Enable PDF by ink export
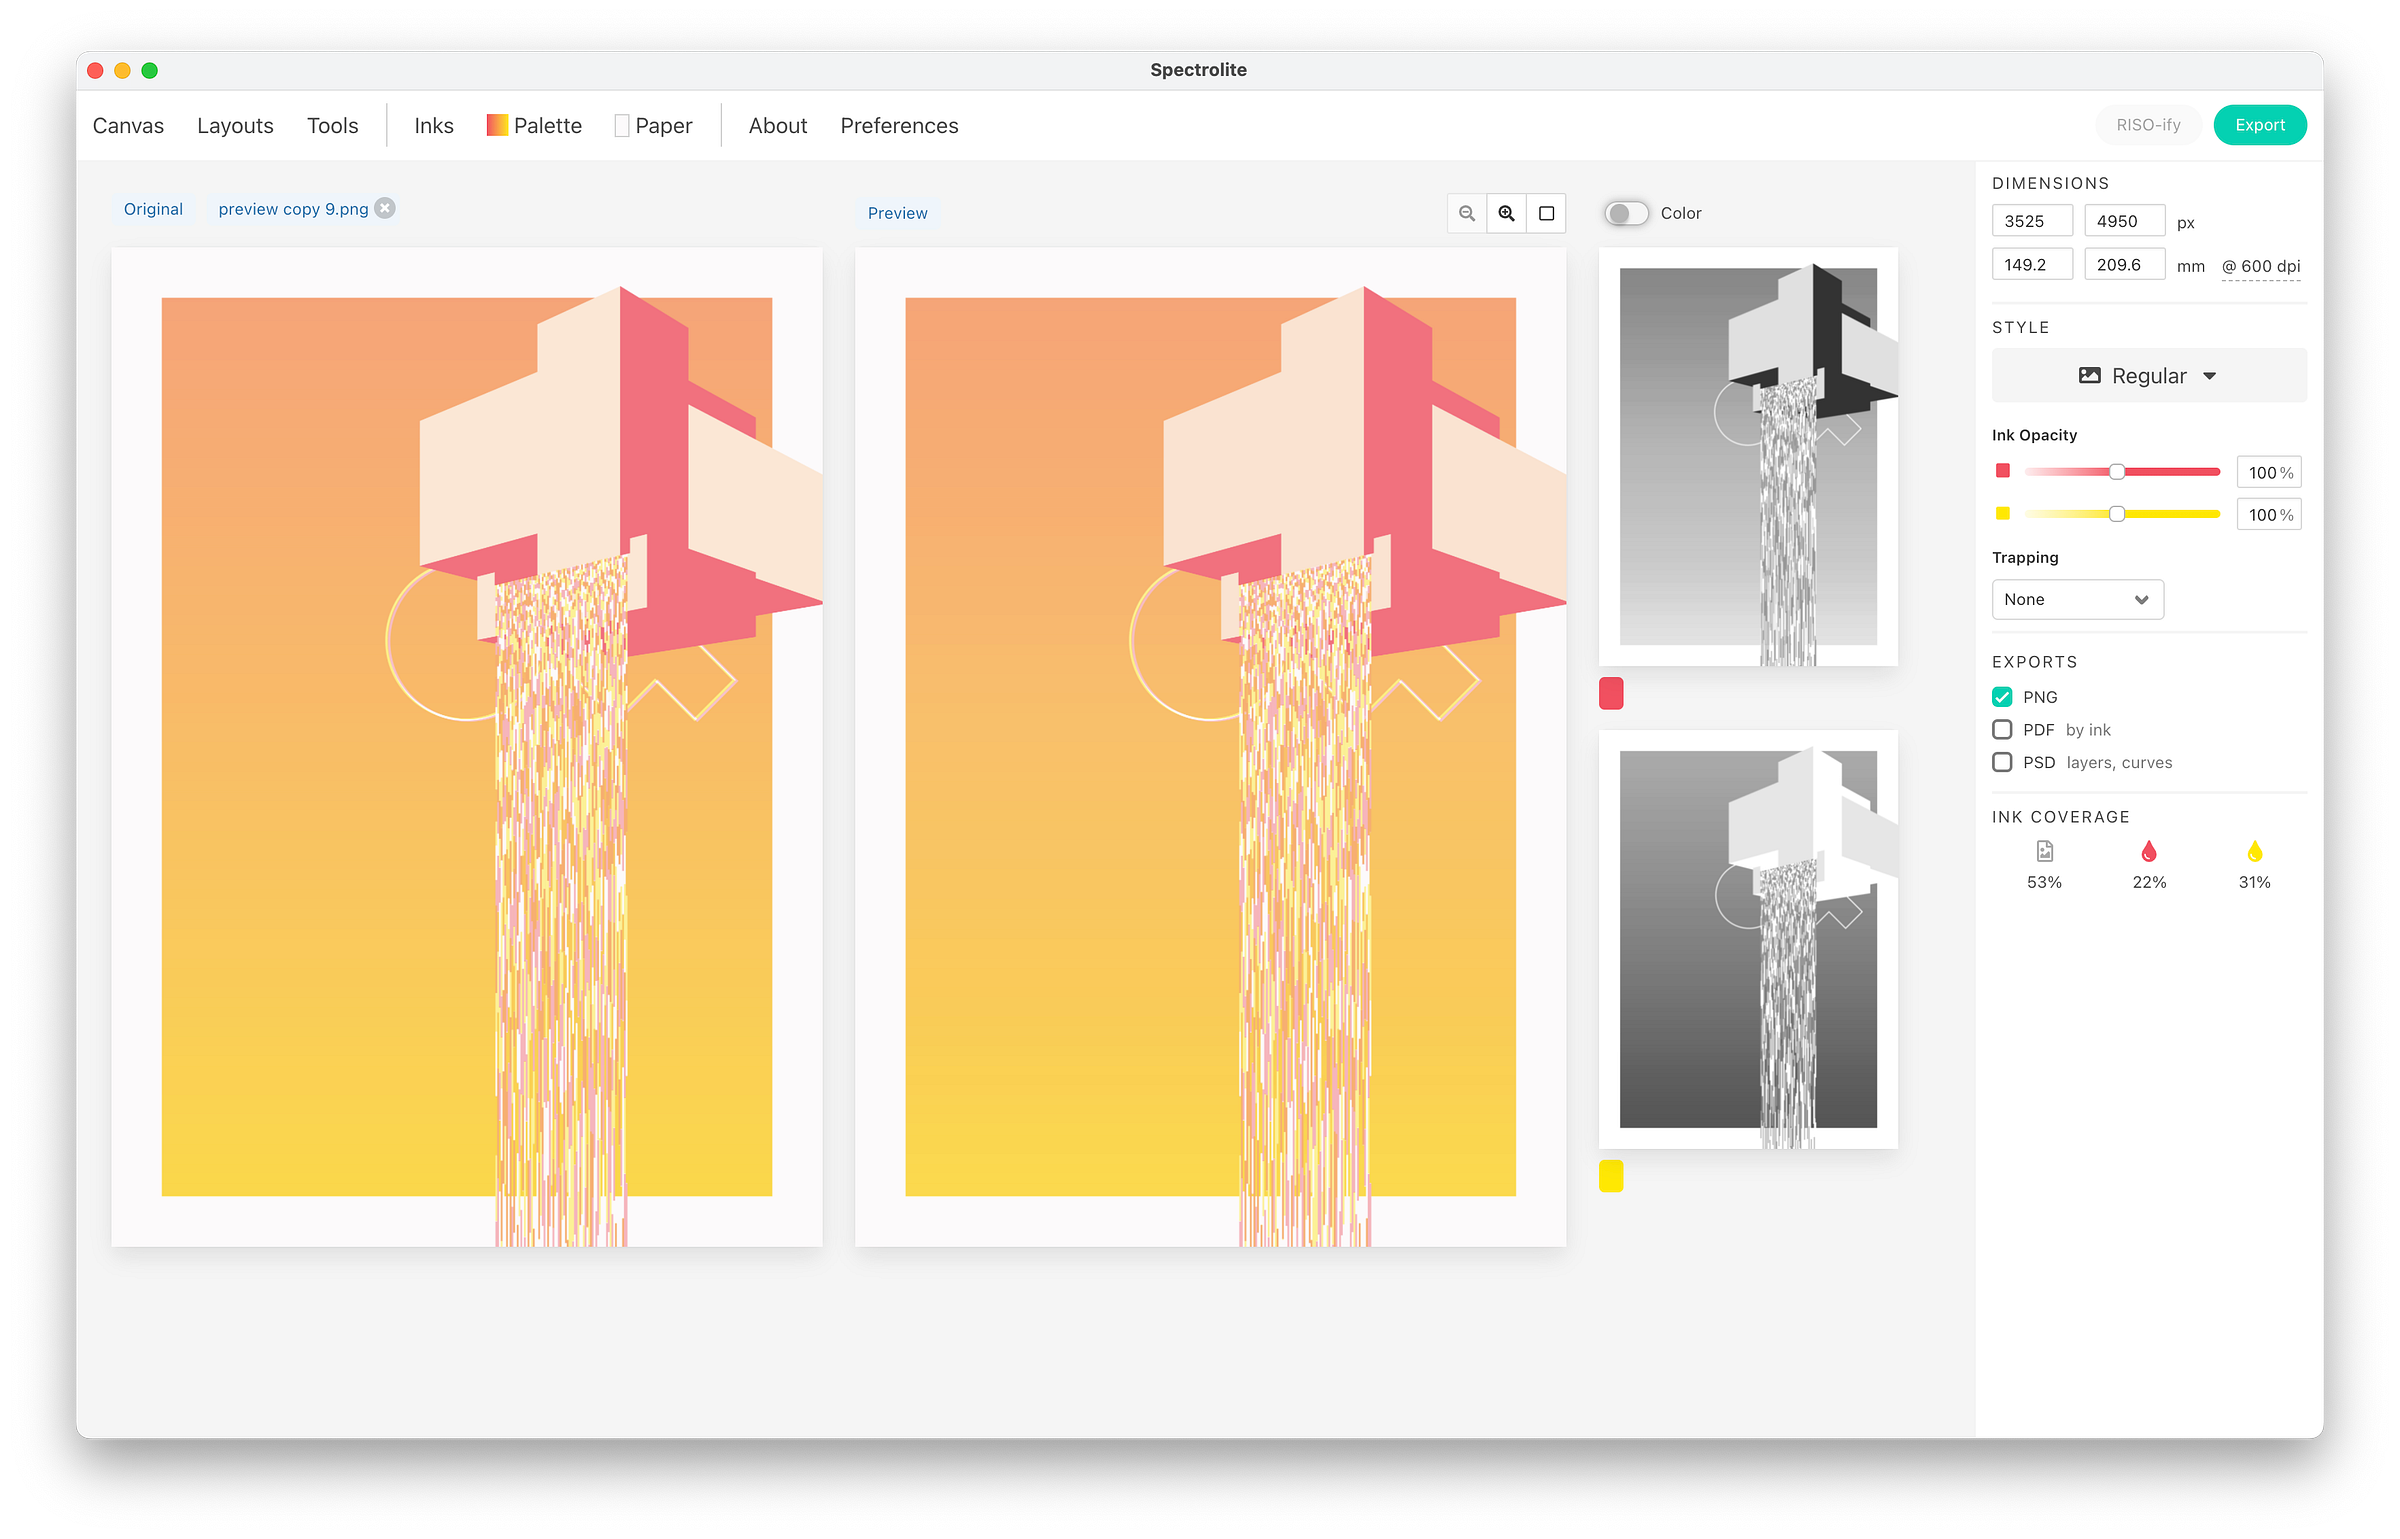The width and height of the screenshot is (2400, 1539). tap(2002, 730)
